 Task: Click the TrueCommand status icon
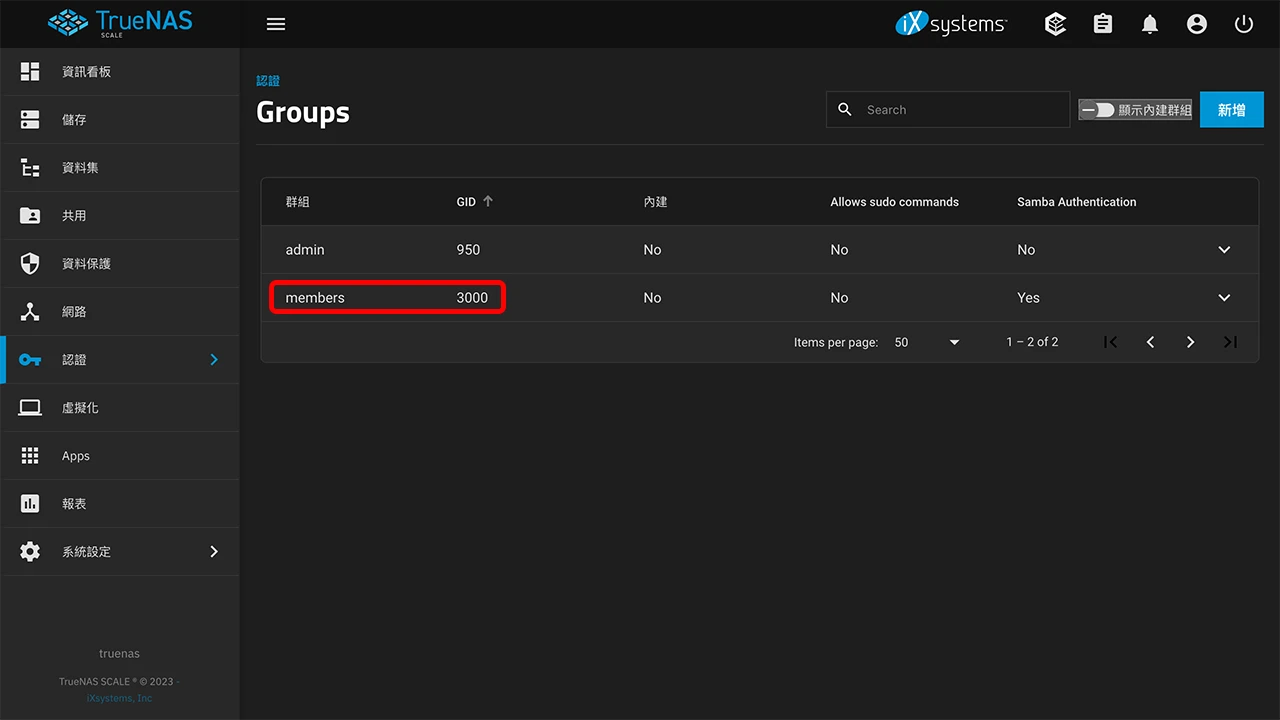(1055, 24)
